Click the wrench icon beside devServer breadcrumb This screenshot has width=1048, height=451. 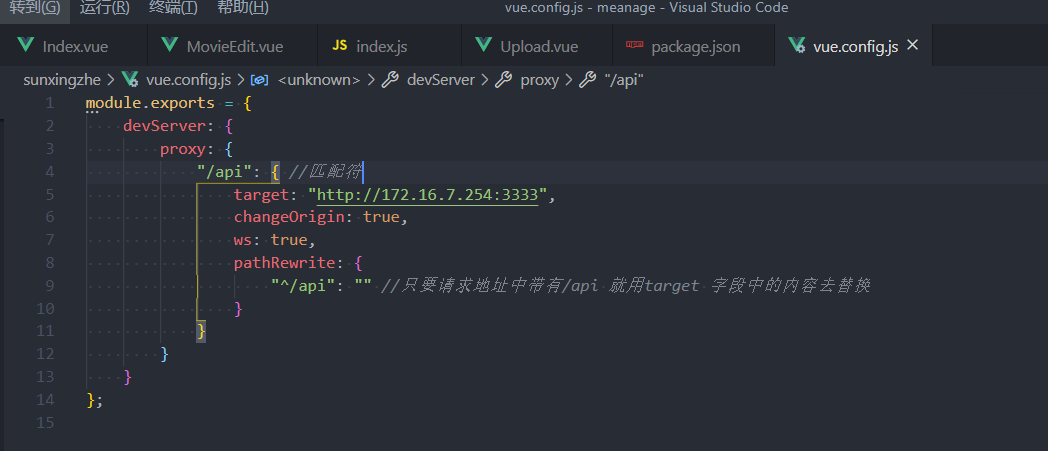[390, 80]
